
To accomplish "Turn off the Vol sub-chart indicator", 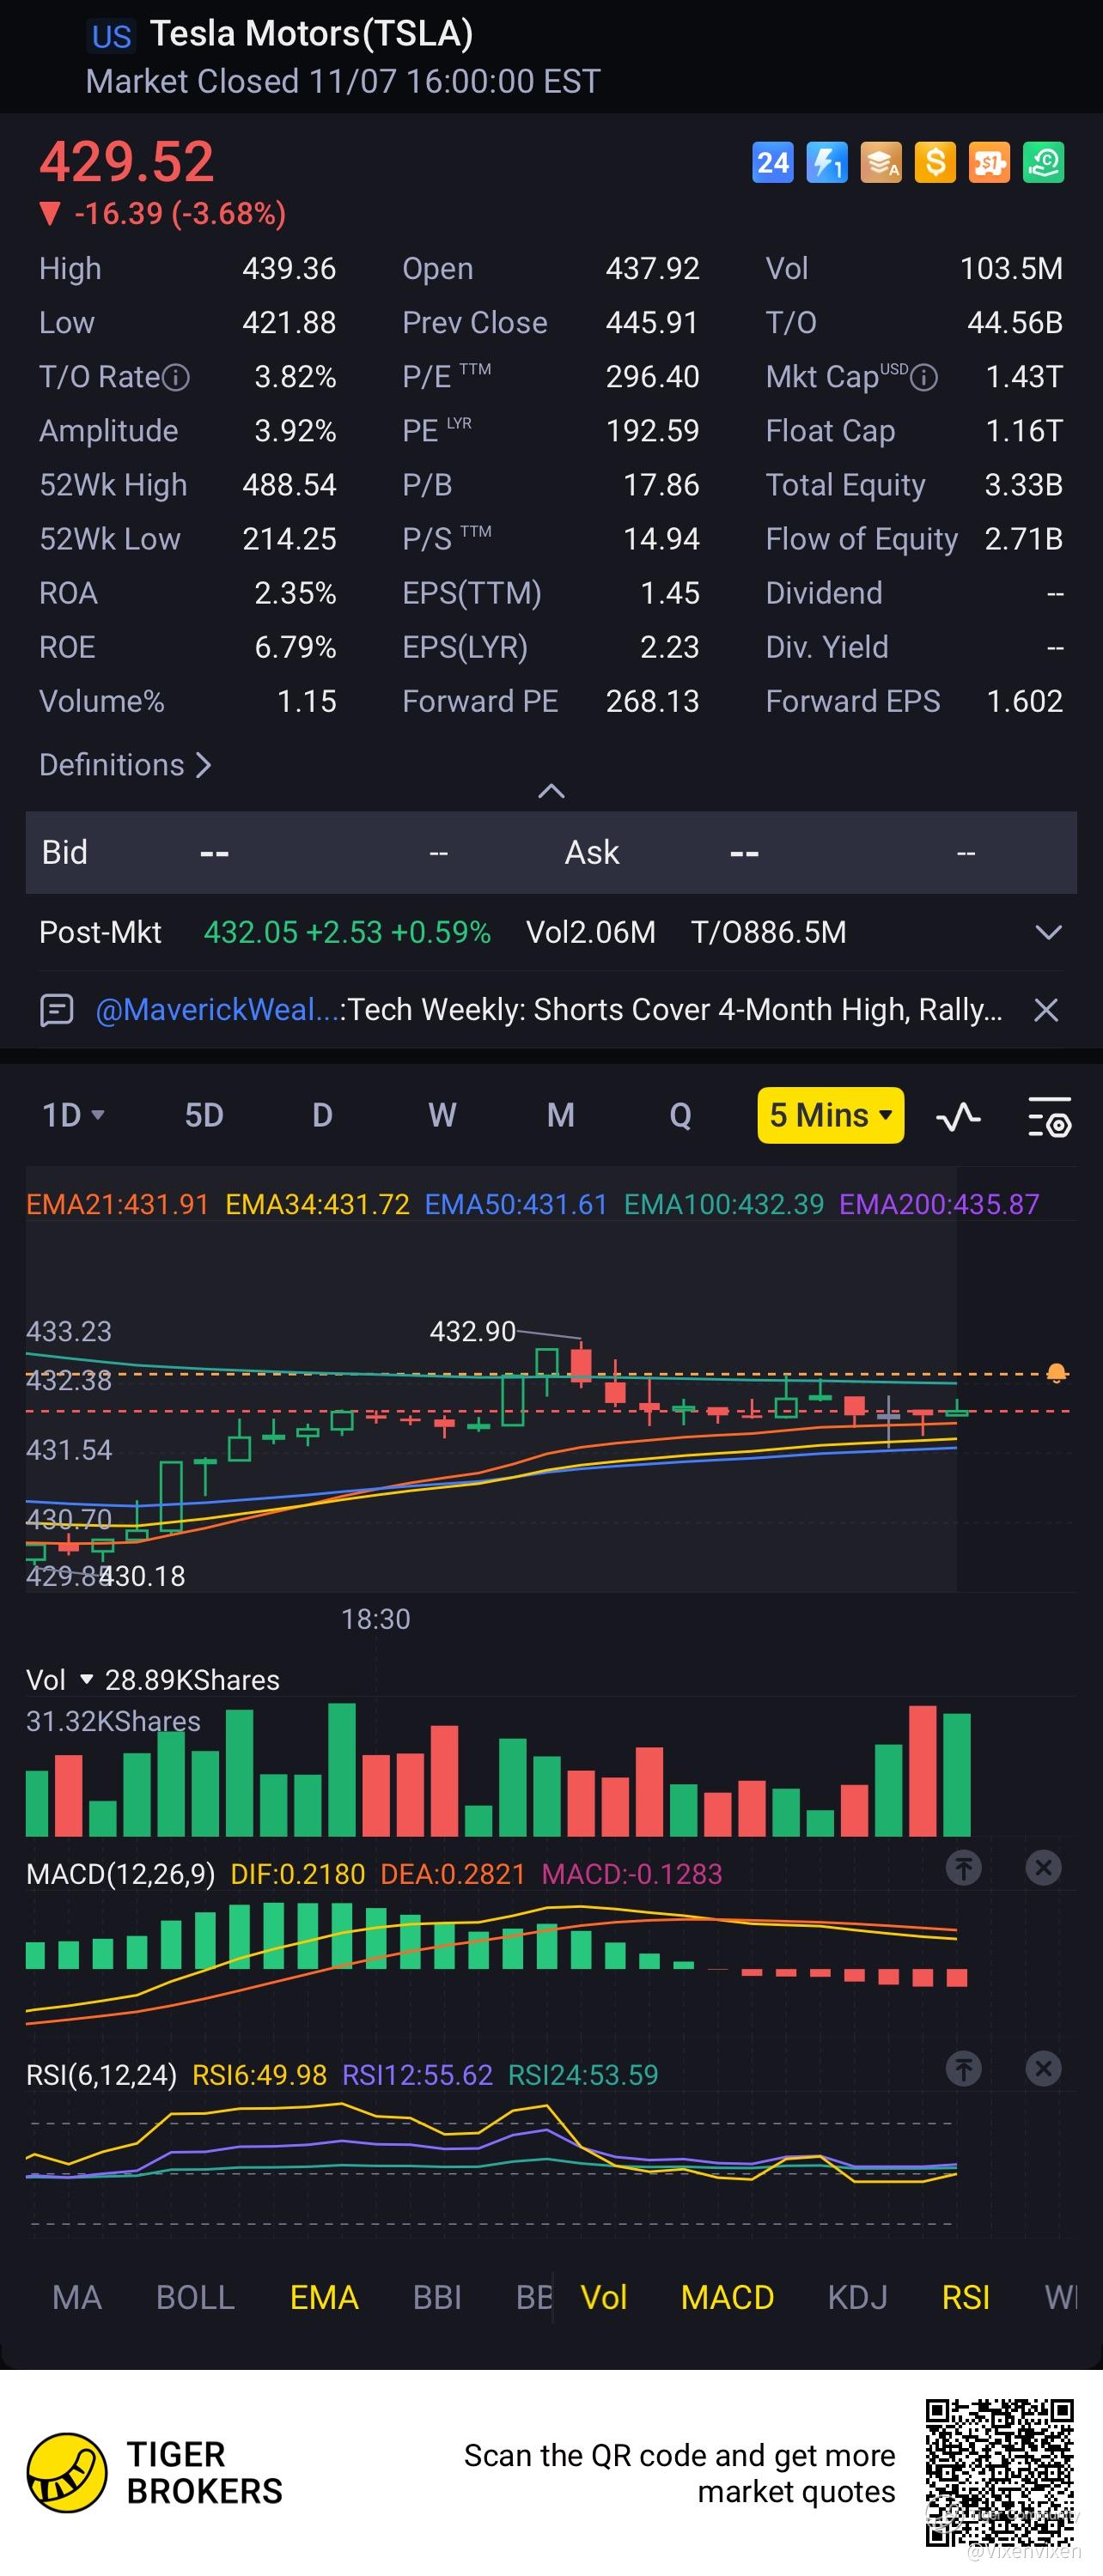I will pyautogui.click(x=604, y=2297).
